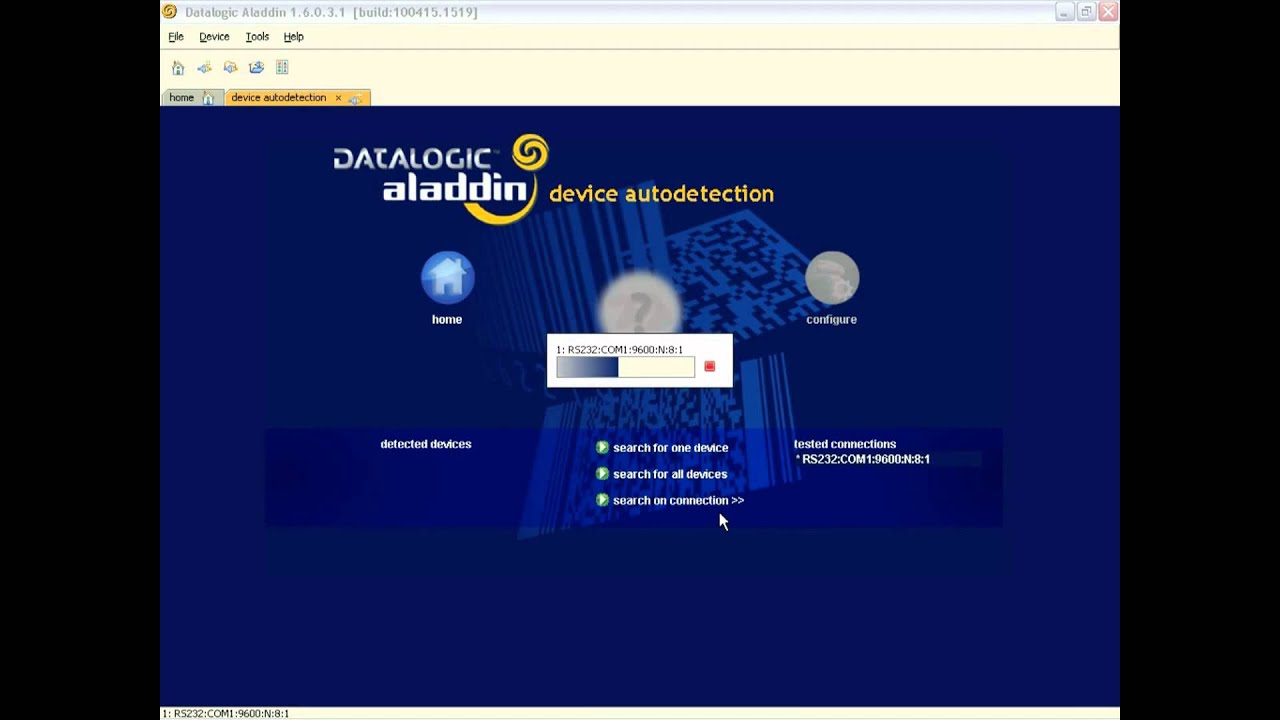This screenshot has height=720, width=1280.
Task: Expand search on connection >> options
Action: tap(678, 500)
